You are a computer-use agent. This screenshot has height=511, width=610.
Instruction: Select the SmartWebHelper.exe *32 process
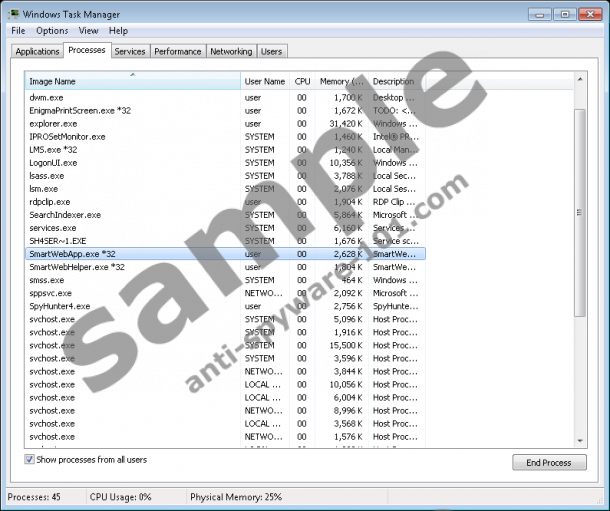77,267
